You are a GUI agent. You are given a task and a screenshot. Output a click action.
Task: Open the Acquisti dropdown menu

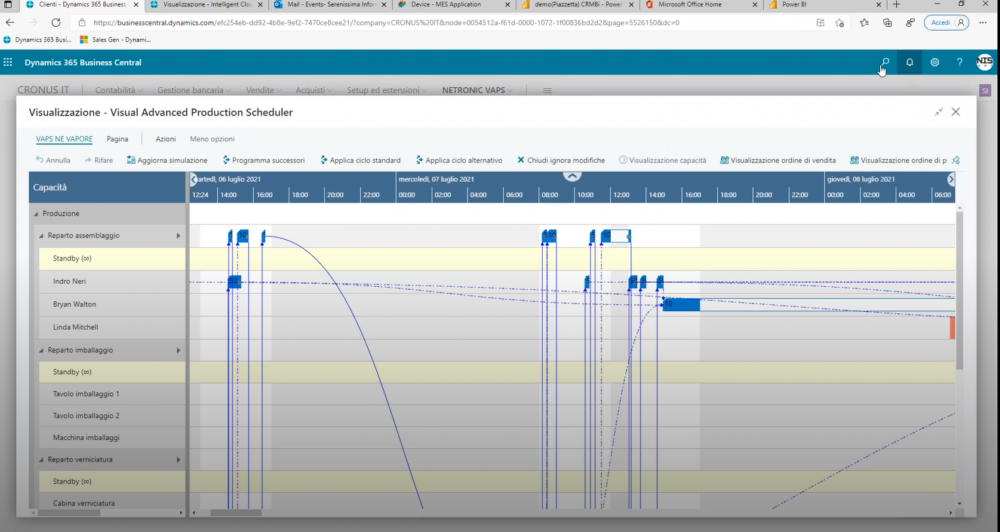point(314,90)
